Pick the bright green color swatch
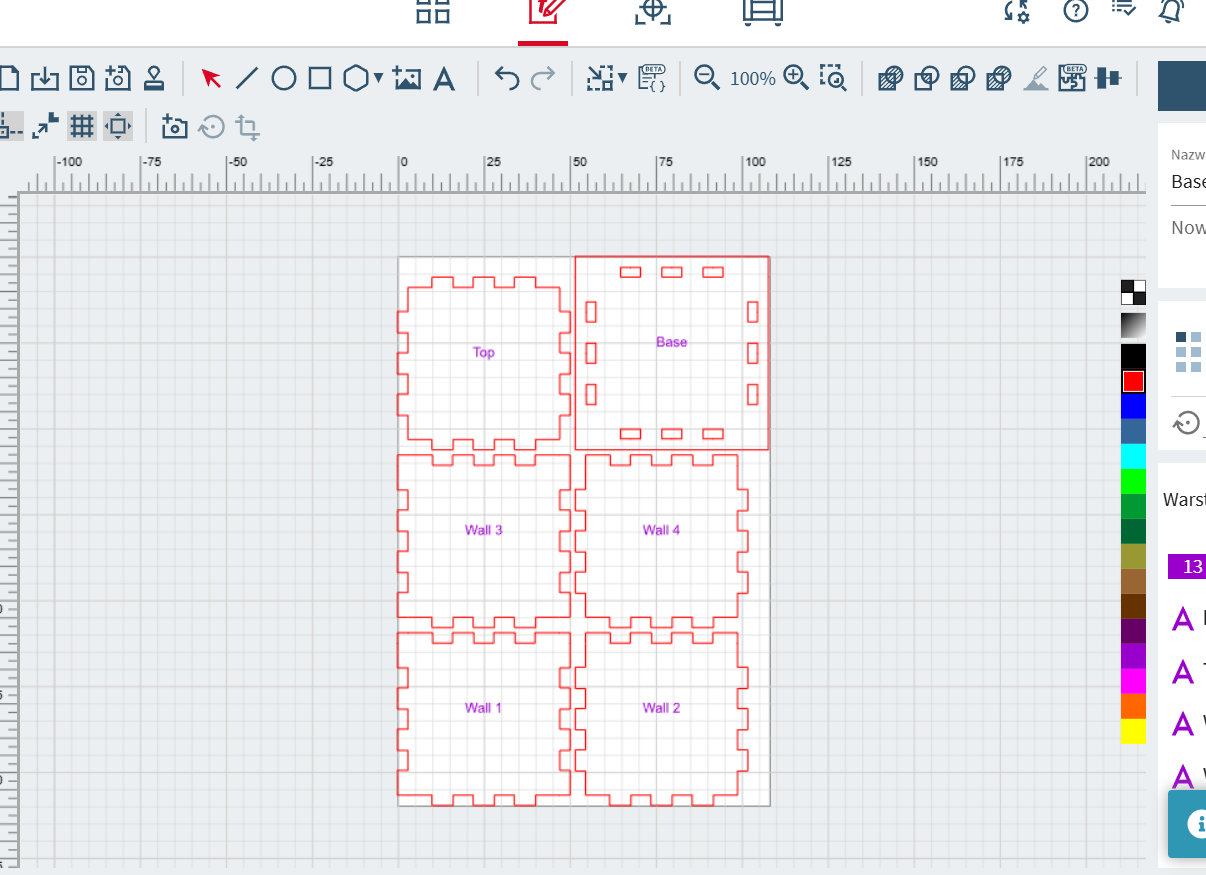The height and width of the screenshot is (875, 1206). (1133, 481)
